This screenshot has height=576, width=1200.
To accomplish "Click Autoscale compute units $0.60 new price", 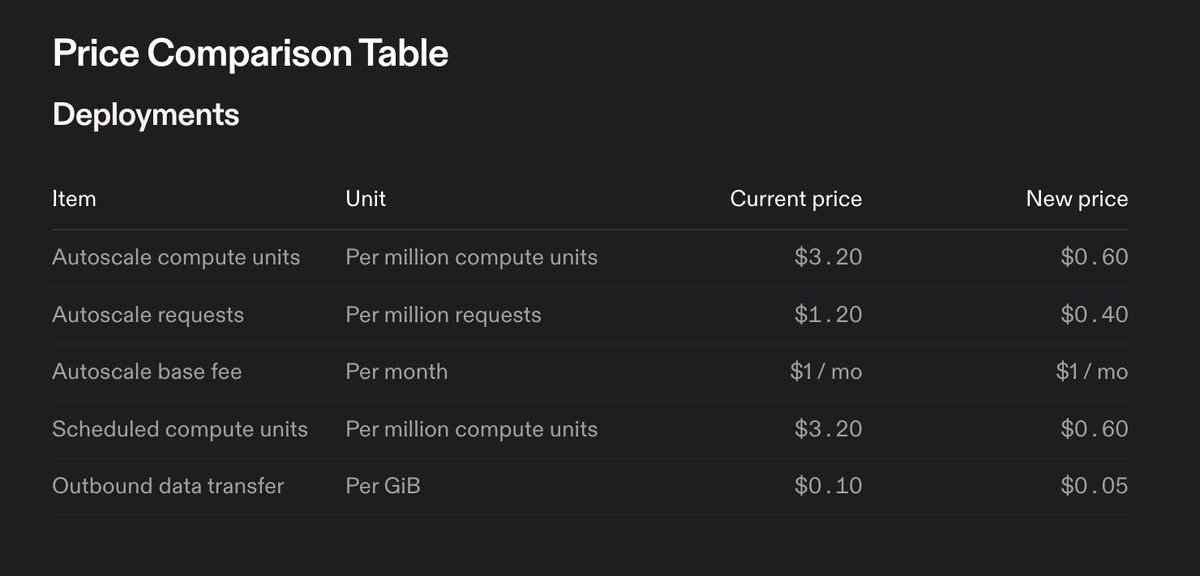I will 1095,257.
